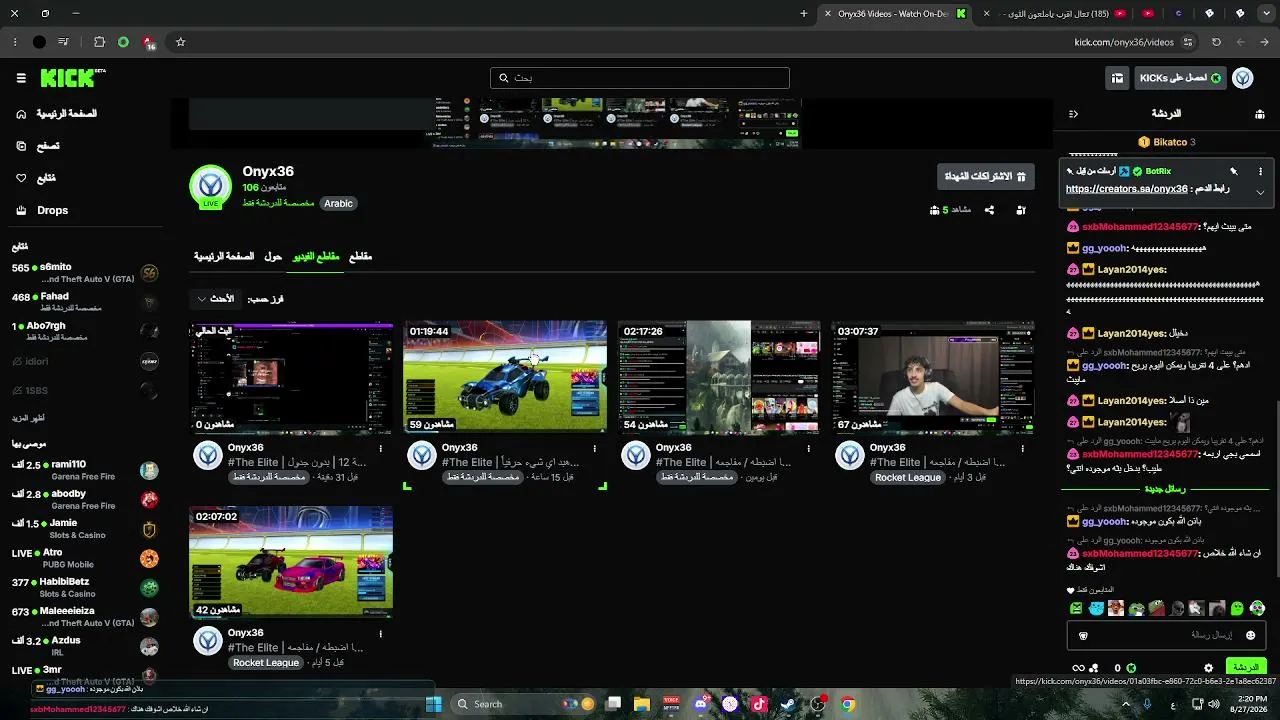This screenshot has width=1280, height=720.
Task: Open the shop box icon in Kick header
Action: 1117,78
